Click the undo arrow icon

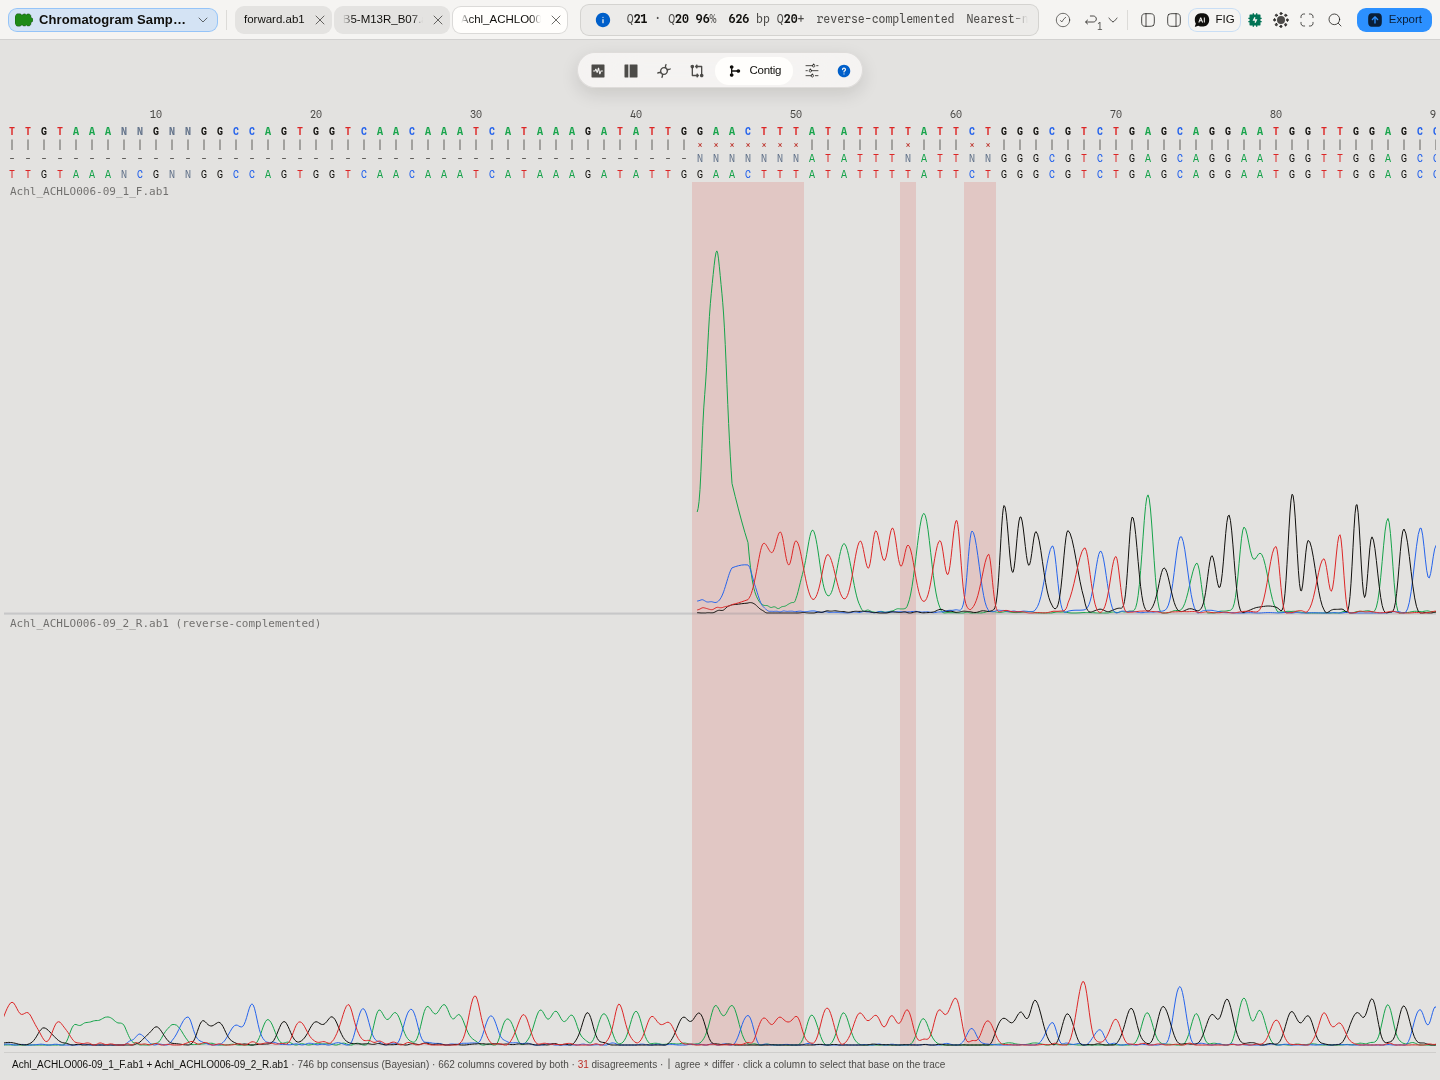click(1092, 20)
